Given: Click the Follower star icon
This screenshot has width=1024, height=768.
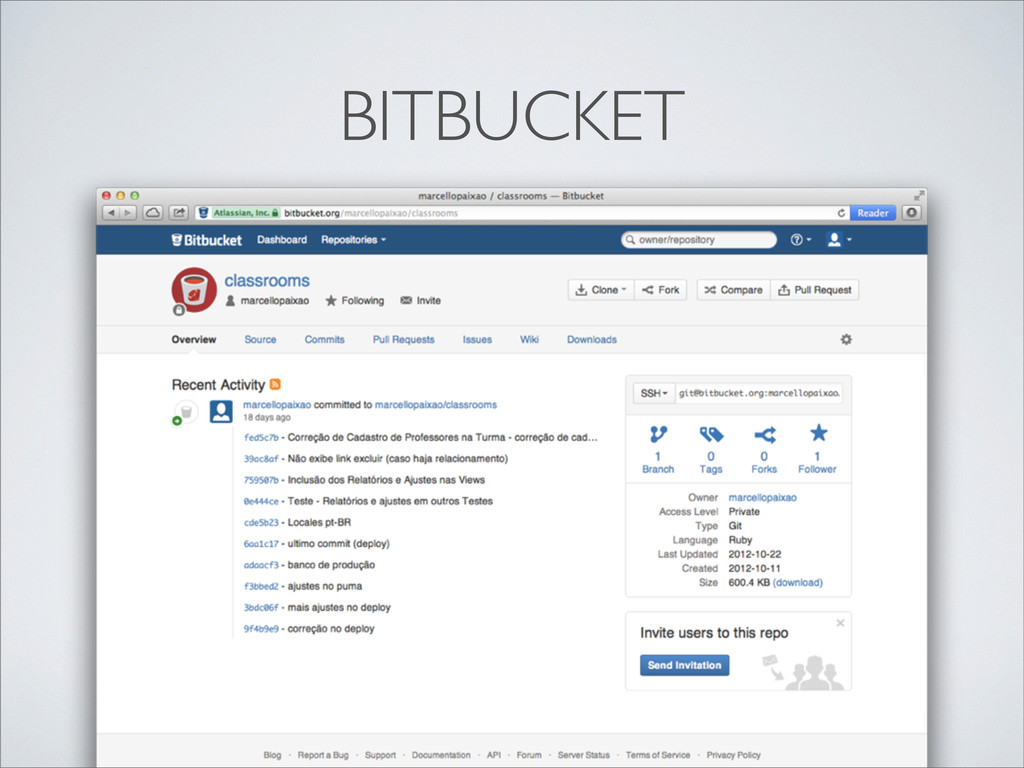Looking at the screenshot, I should click(818, 433).
